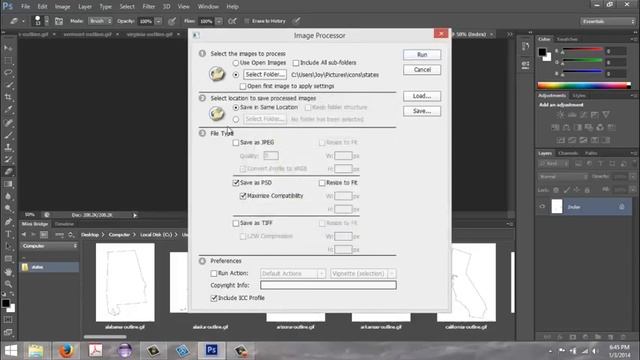This screenshot has height=360, width=640.
Task: Switch to the Swatches tab
Action: pyautogui.click(x=567, y=39)
